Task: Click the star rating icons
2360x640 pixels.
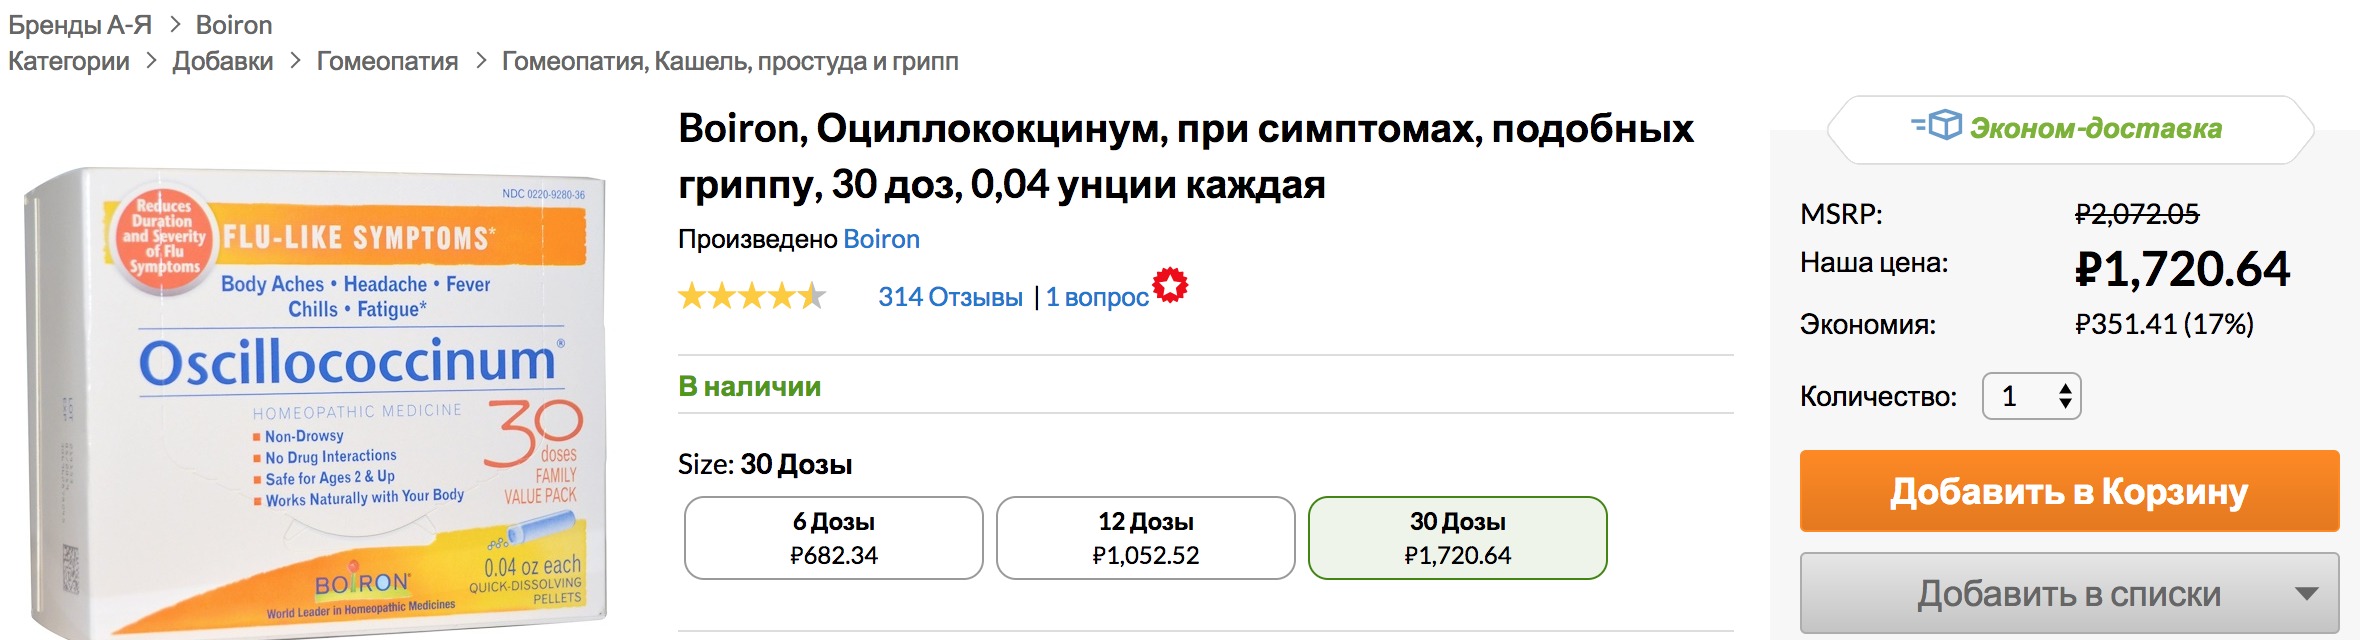Action: (752, 296)
